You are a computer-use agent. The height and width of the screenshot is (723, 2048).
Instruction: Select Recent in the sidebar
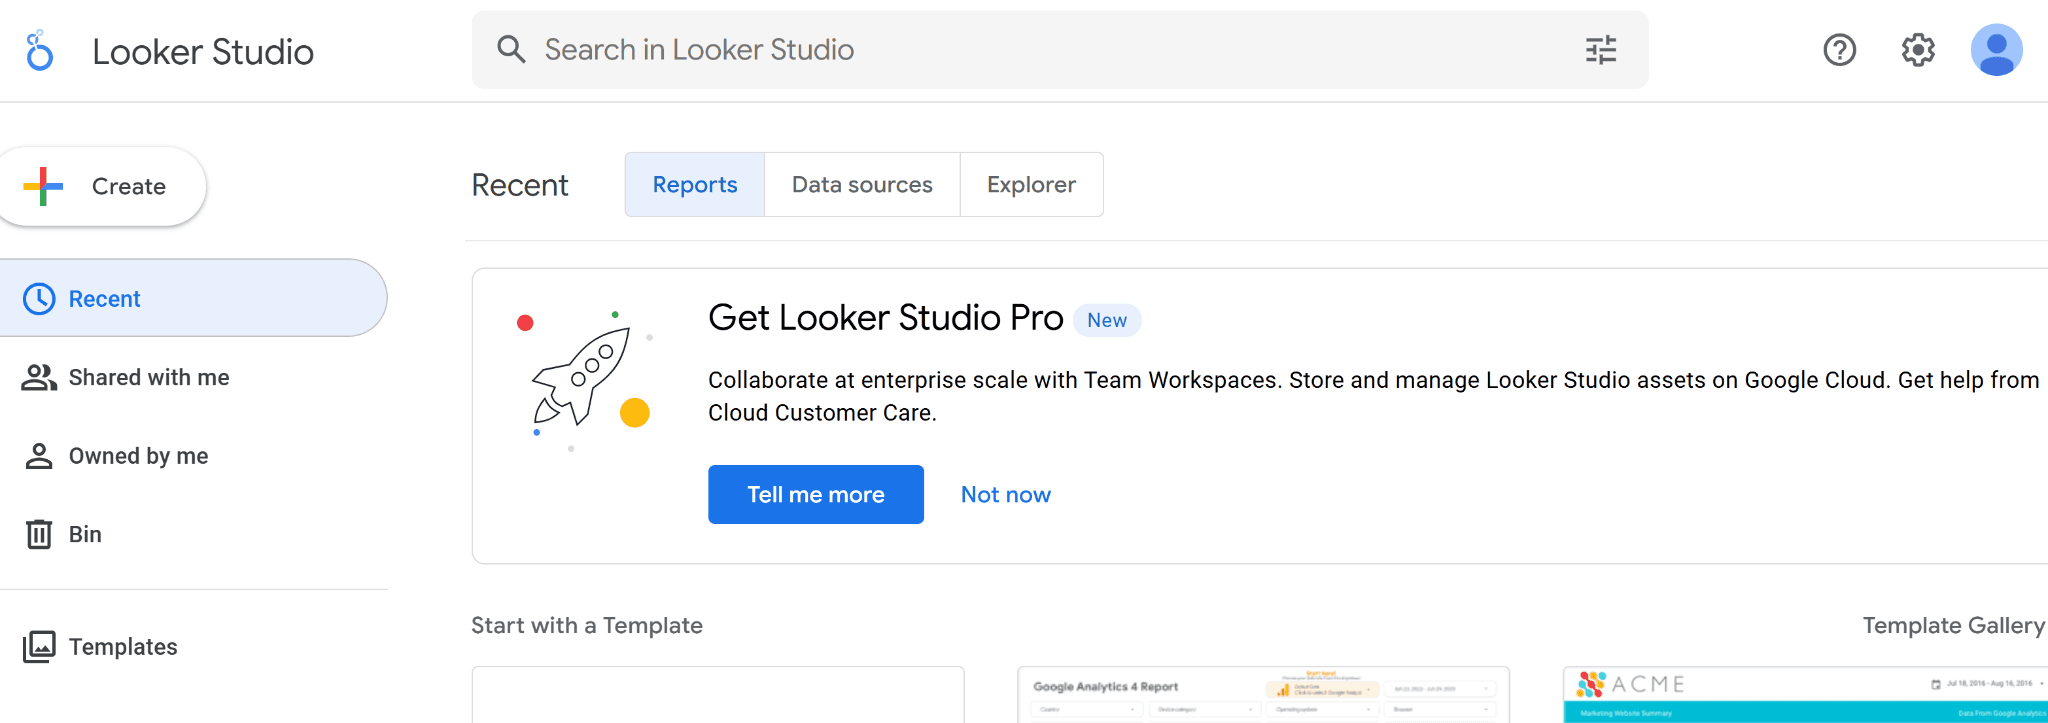(x=192, y=298)
